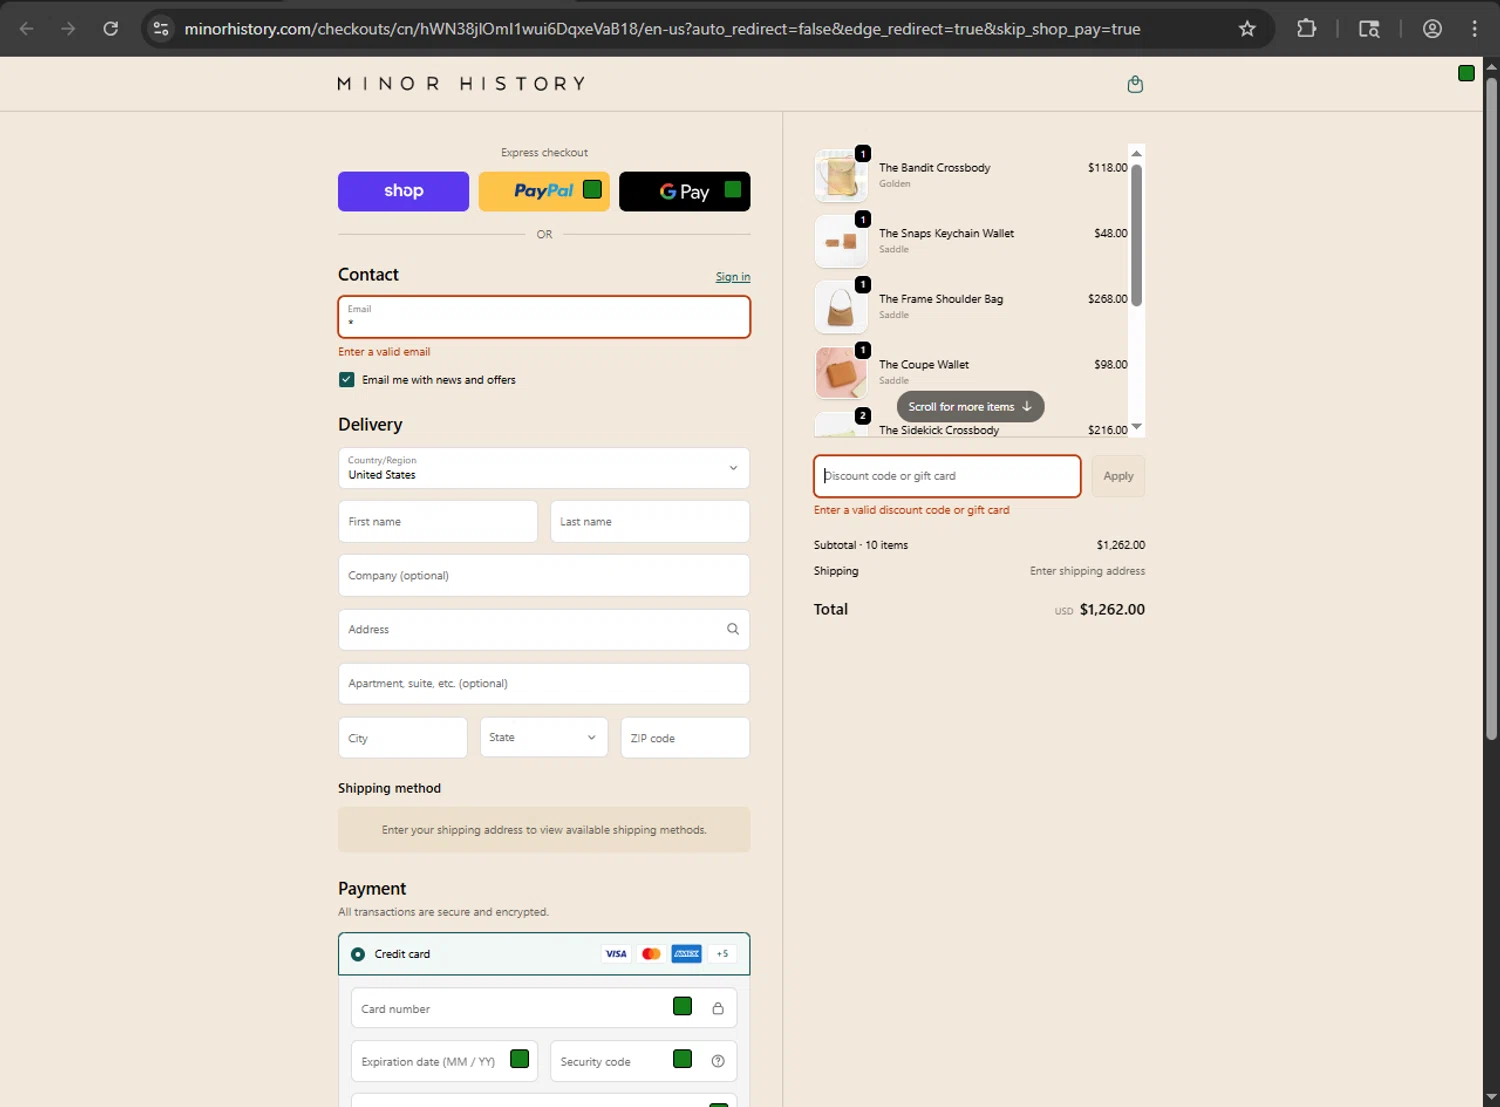Viewport: 1500px width, 1107px height.
Task: Focus the ZIP code field
Action: click(685, 737)
